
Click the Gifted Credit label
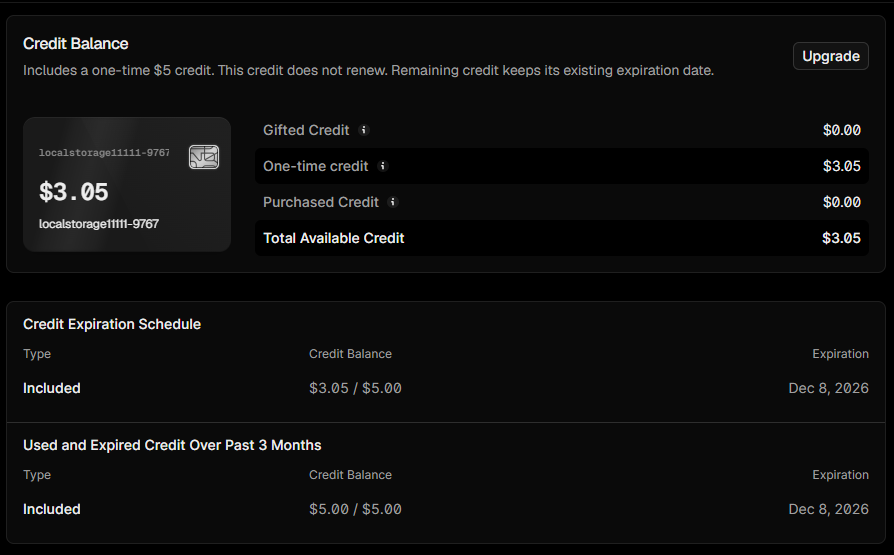click(x=306, y=130)
